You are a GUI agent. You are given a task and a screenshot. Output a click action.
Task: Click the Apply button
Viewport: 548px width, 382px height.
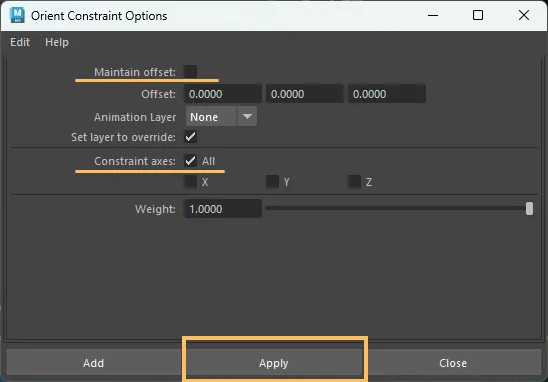tap(274, 363)
